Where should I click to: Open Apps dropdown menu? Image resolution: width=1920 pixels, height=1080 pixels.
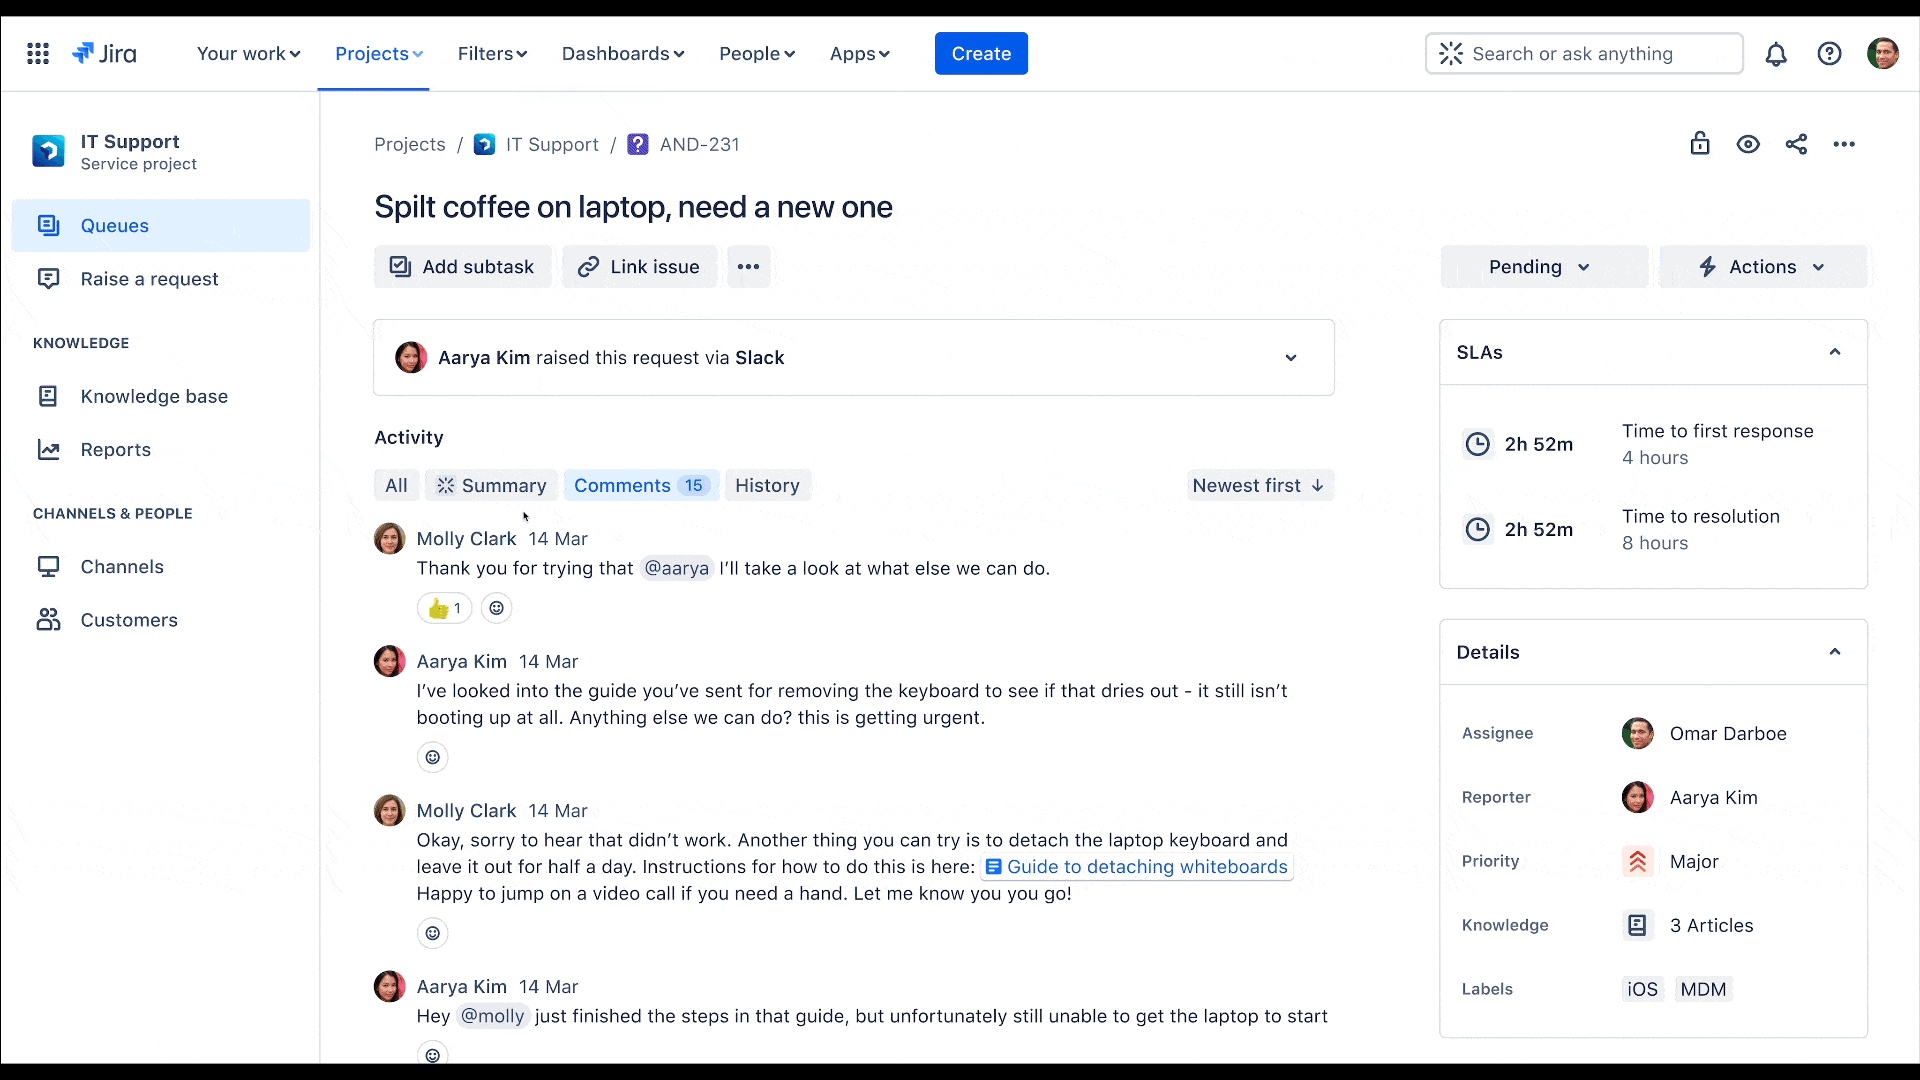click(x=859, y=54)
